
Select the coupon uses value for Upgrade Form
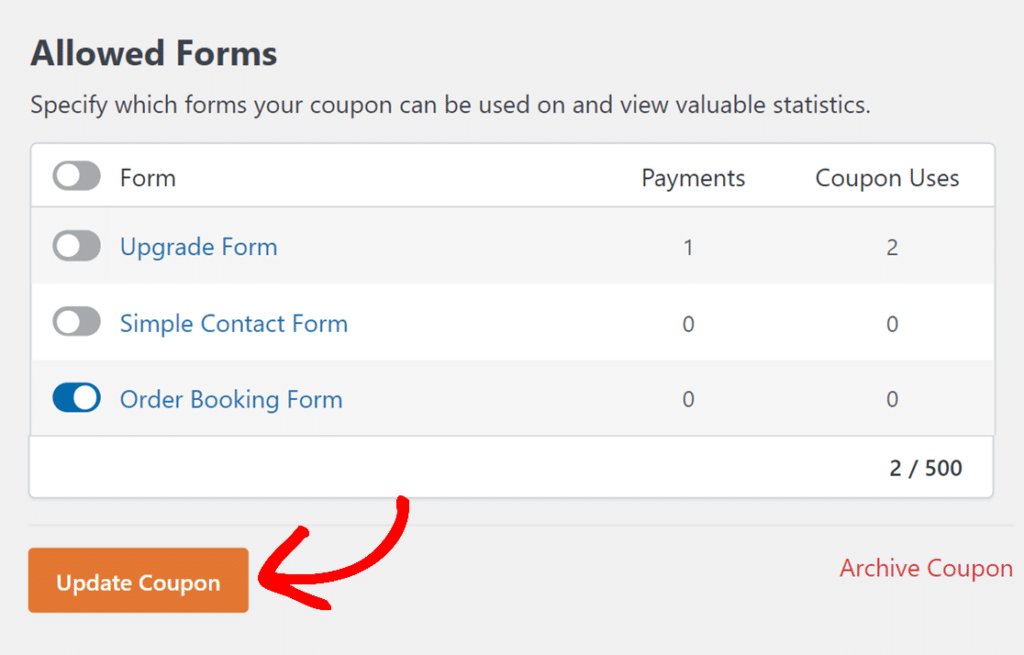(x=891, y=247)
